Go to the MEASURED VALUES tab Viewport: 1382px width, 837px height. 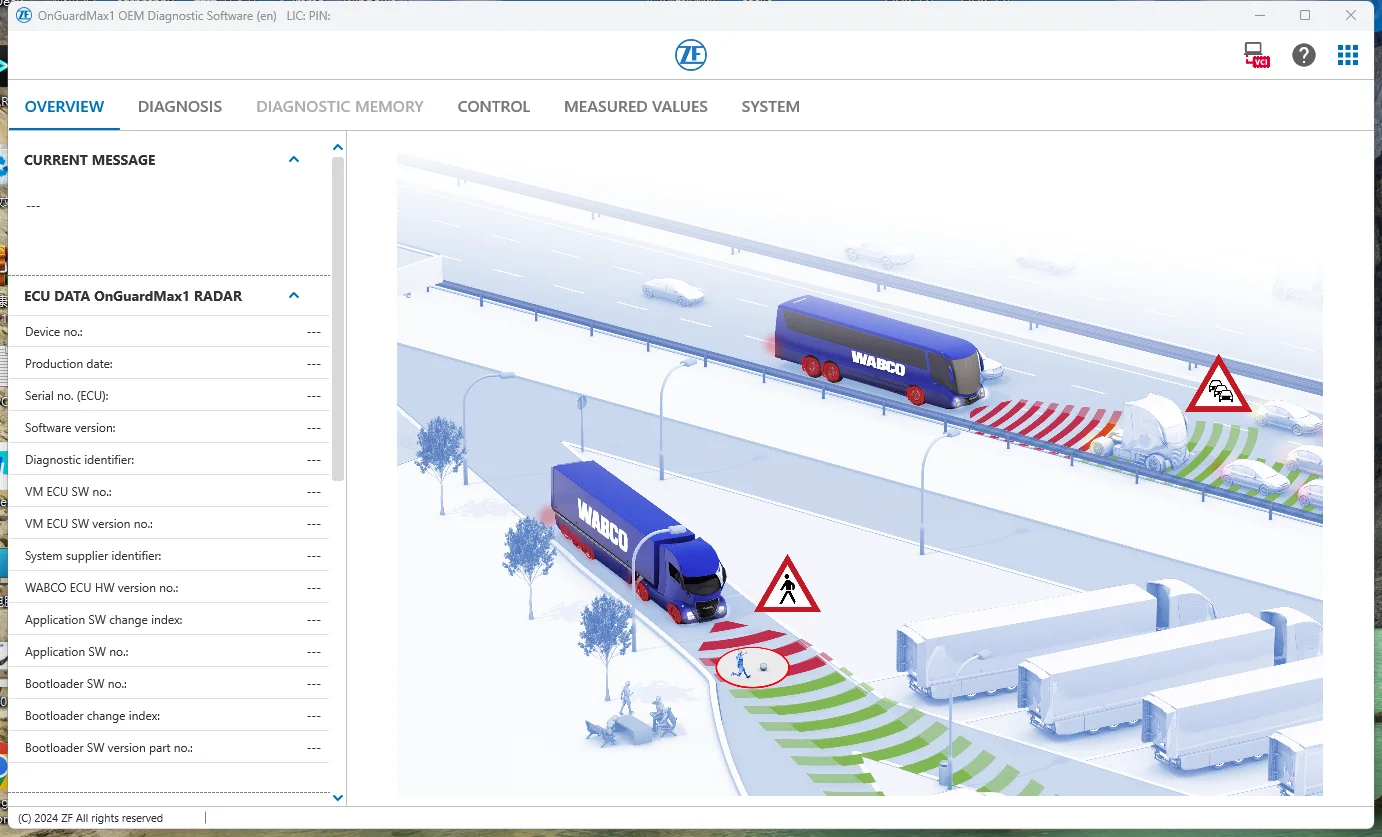point(636,106)
